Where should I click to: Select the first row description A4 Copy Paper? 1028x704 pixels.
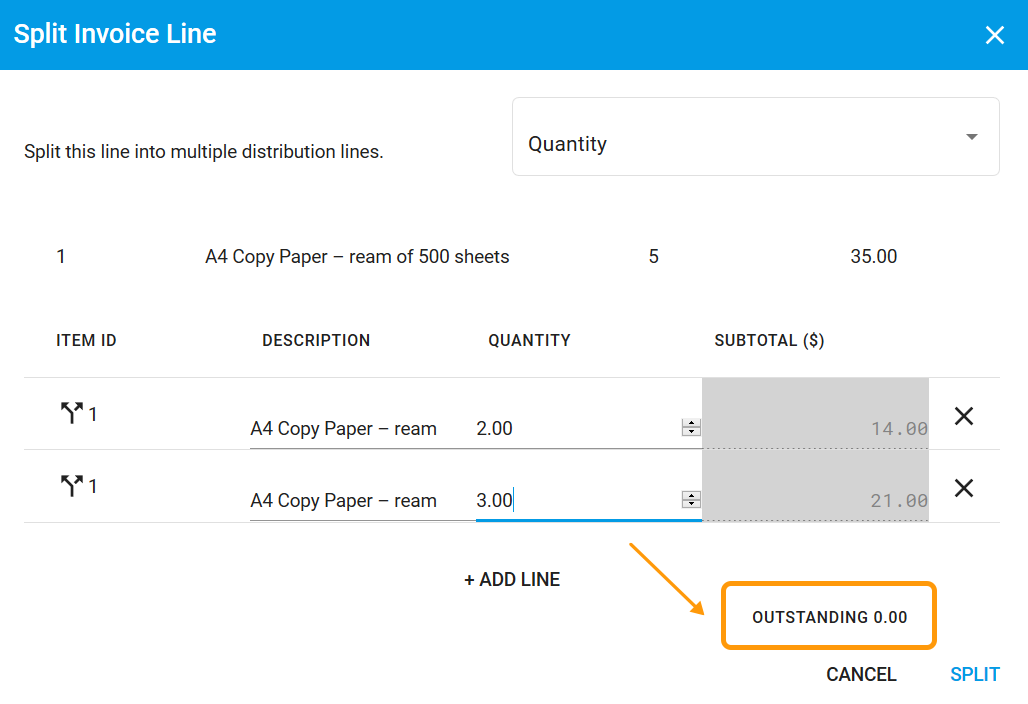[343, 428]
